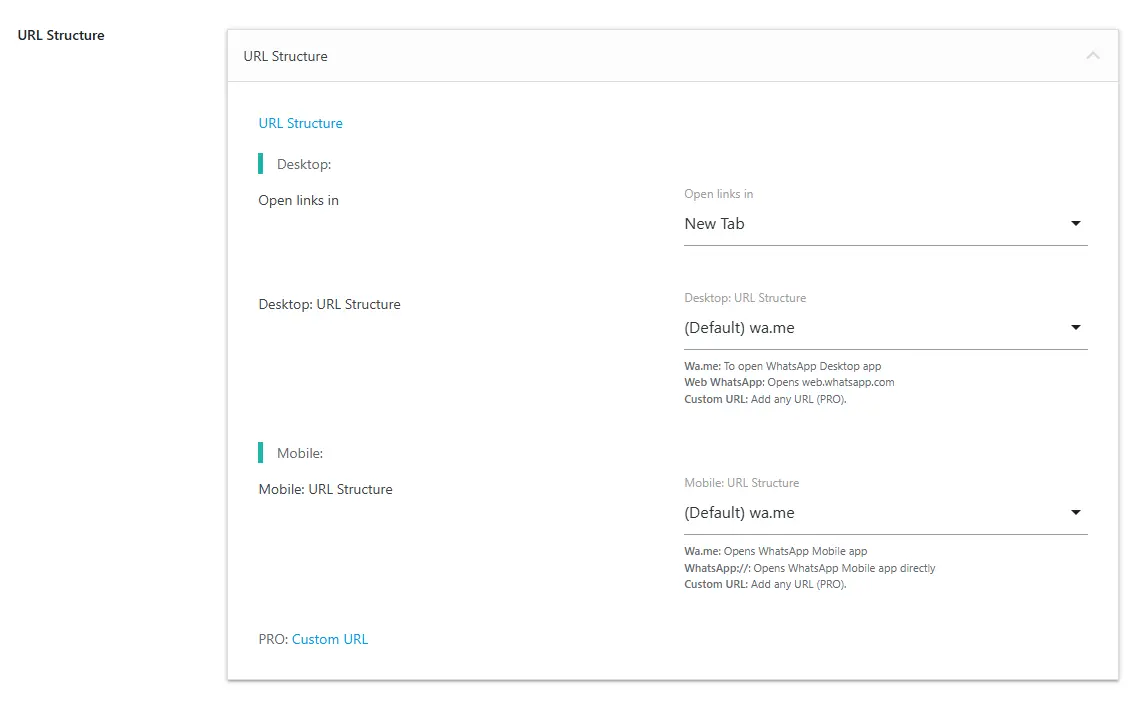Click the 'Open links in' left-side label

click(x=298, y=200)
